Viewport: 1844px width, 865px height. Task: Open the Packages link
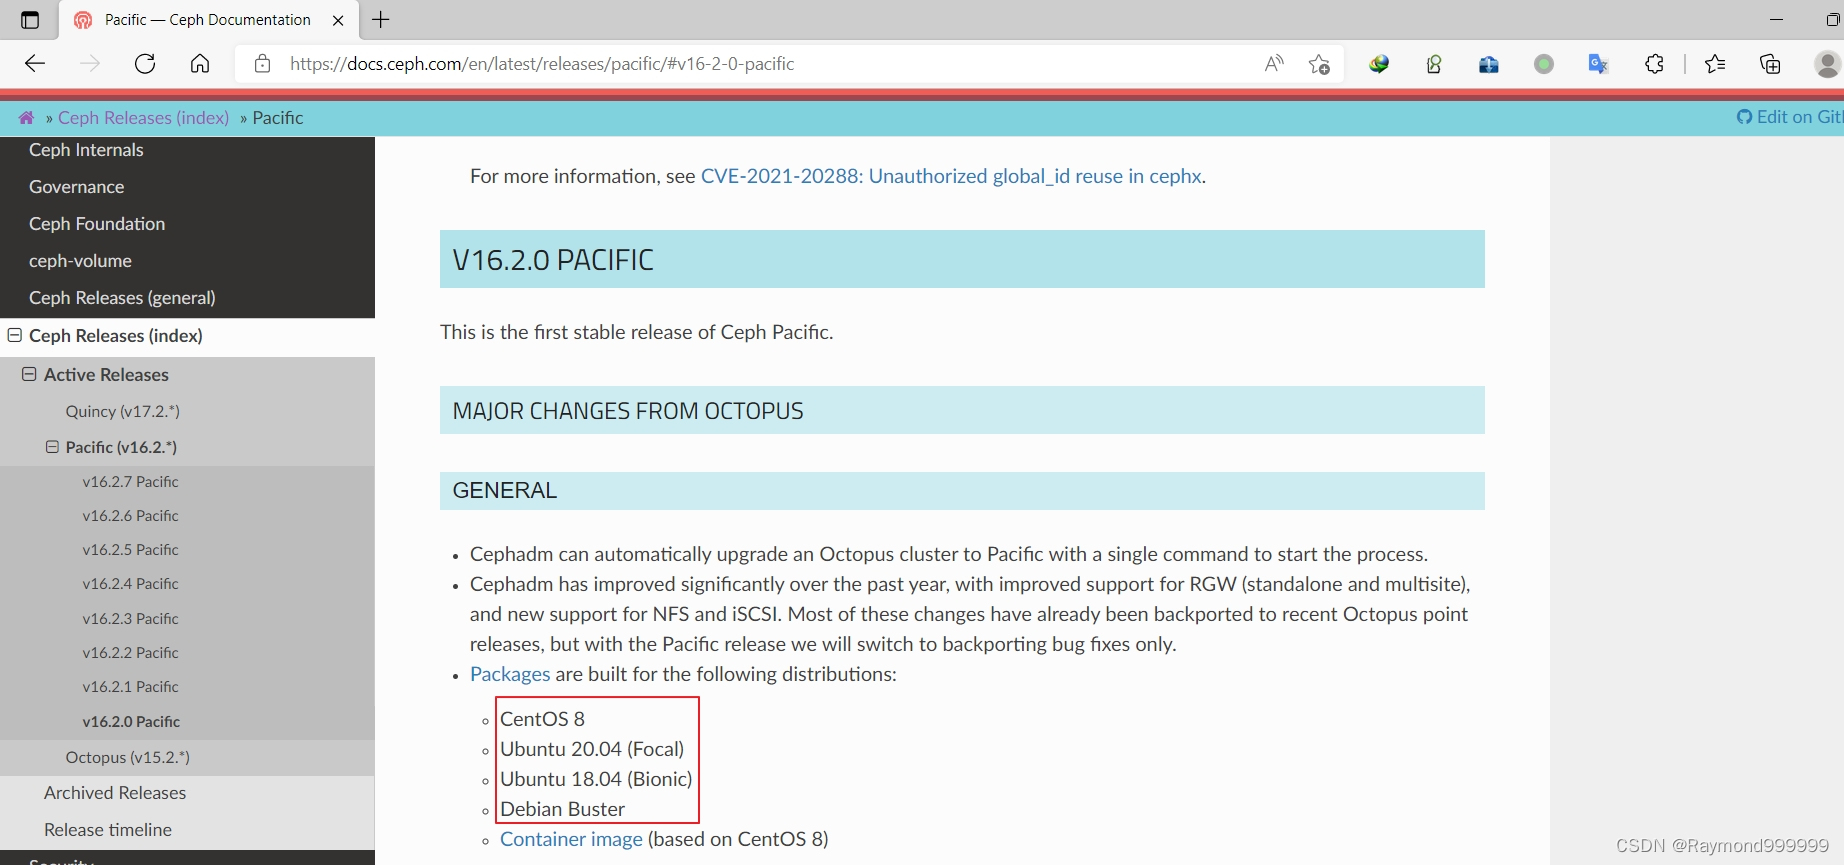coord(510,674)
